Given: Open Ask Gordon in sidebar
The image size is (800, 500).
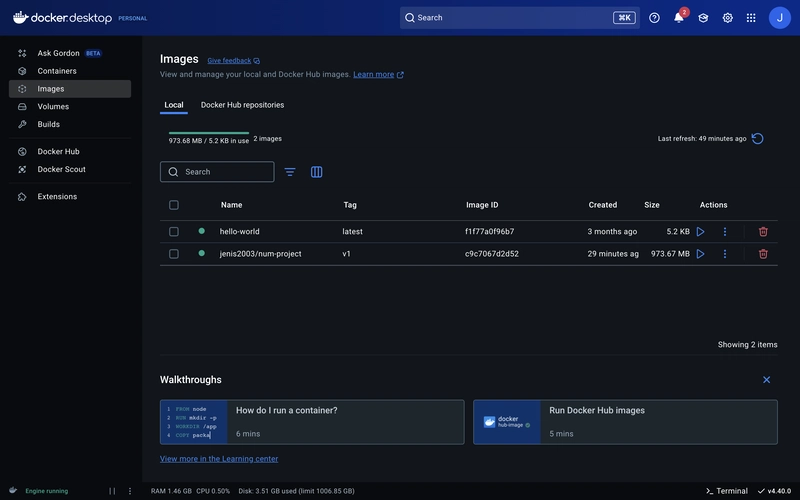Looking at the screenshot, I should [70, 53].
